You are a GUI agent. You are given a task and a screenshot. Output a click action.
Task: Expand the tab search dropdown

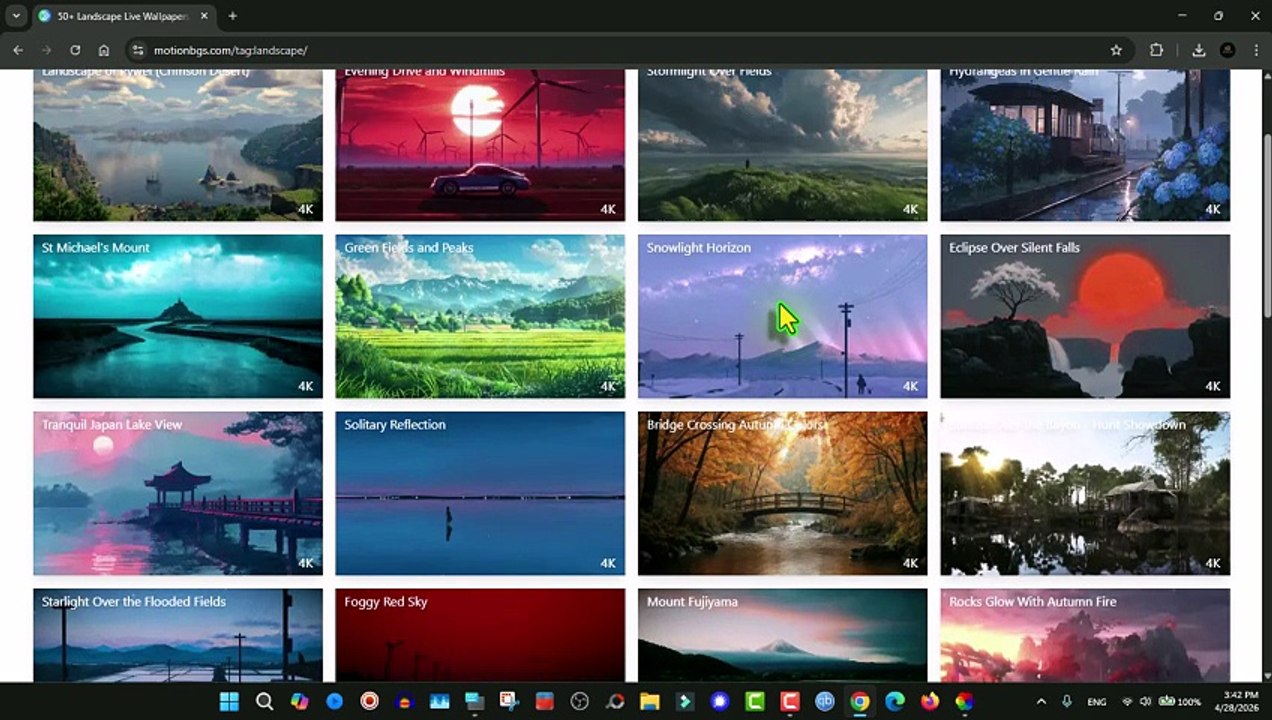pos(16,16)
